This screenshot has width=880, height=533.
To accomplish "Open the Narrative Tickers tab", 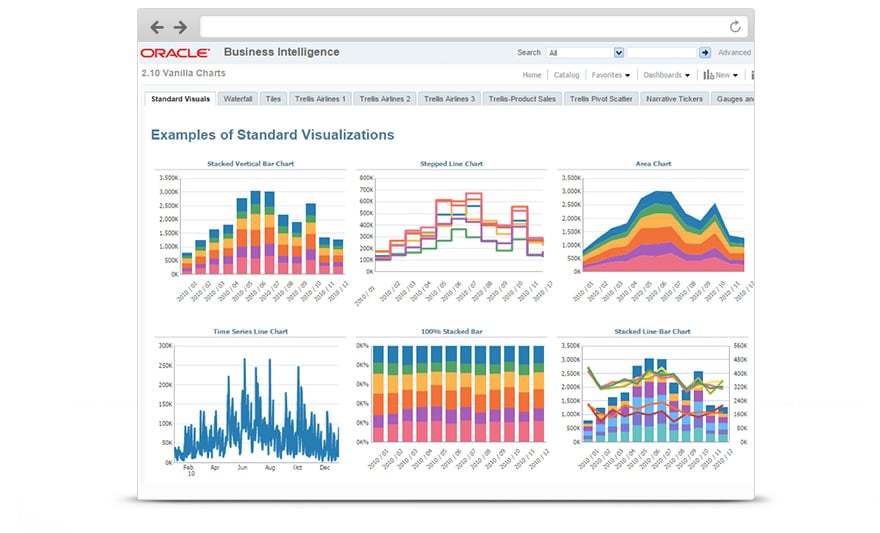I will click(x=675, y=99).
